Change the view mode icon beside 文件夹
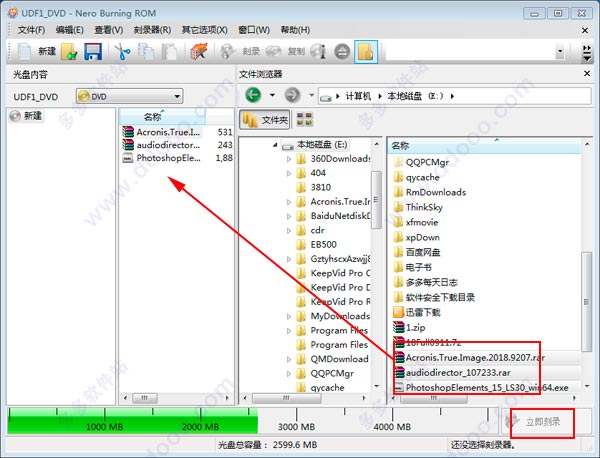This screenshot has width=600, height=458. tap(305, 119)
